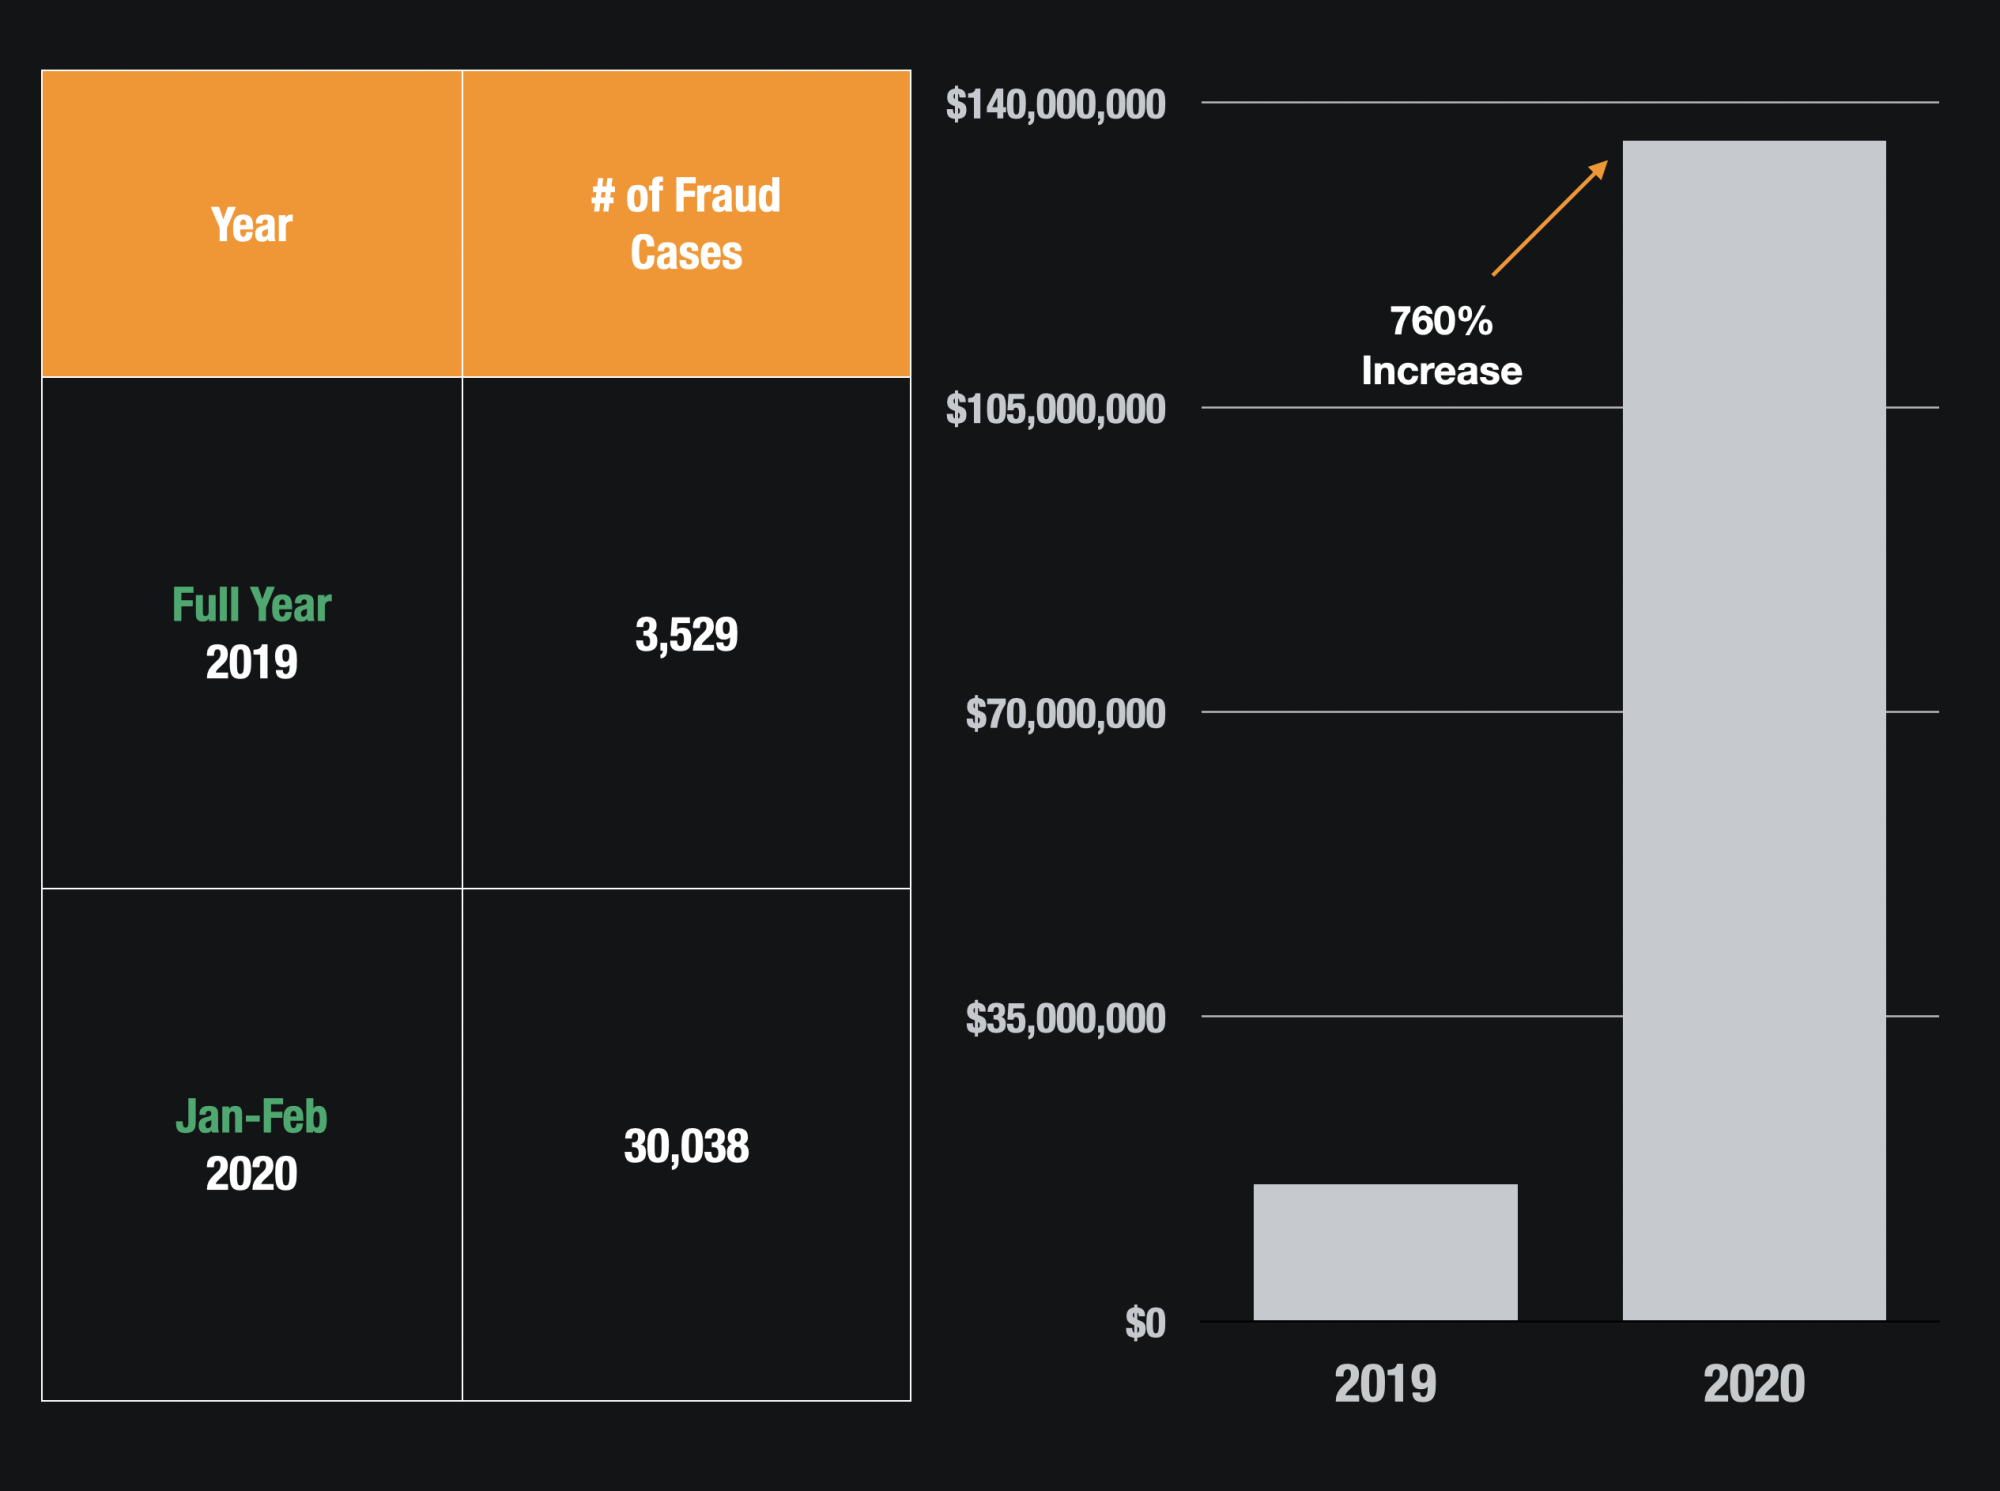The image size is (2000, 1491).
Task: Click the orange arrow pointing at 2020 bar
Action: [1549, 218]
